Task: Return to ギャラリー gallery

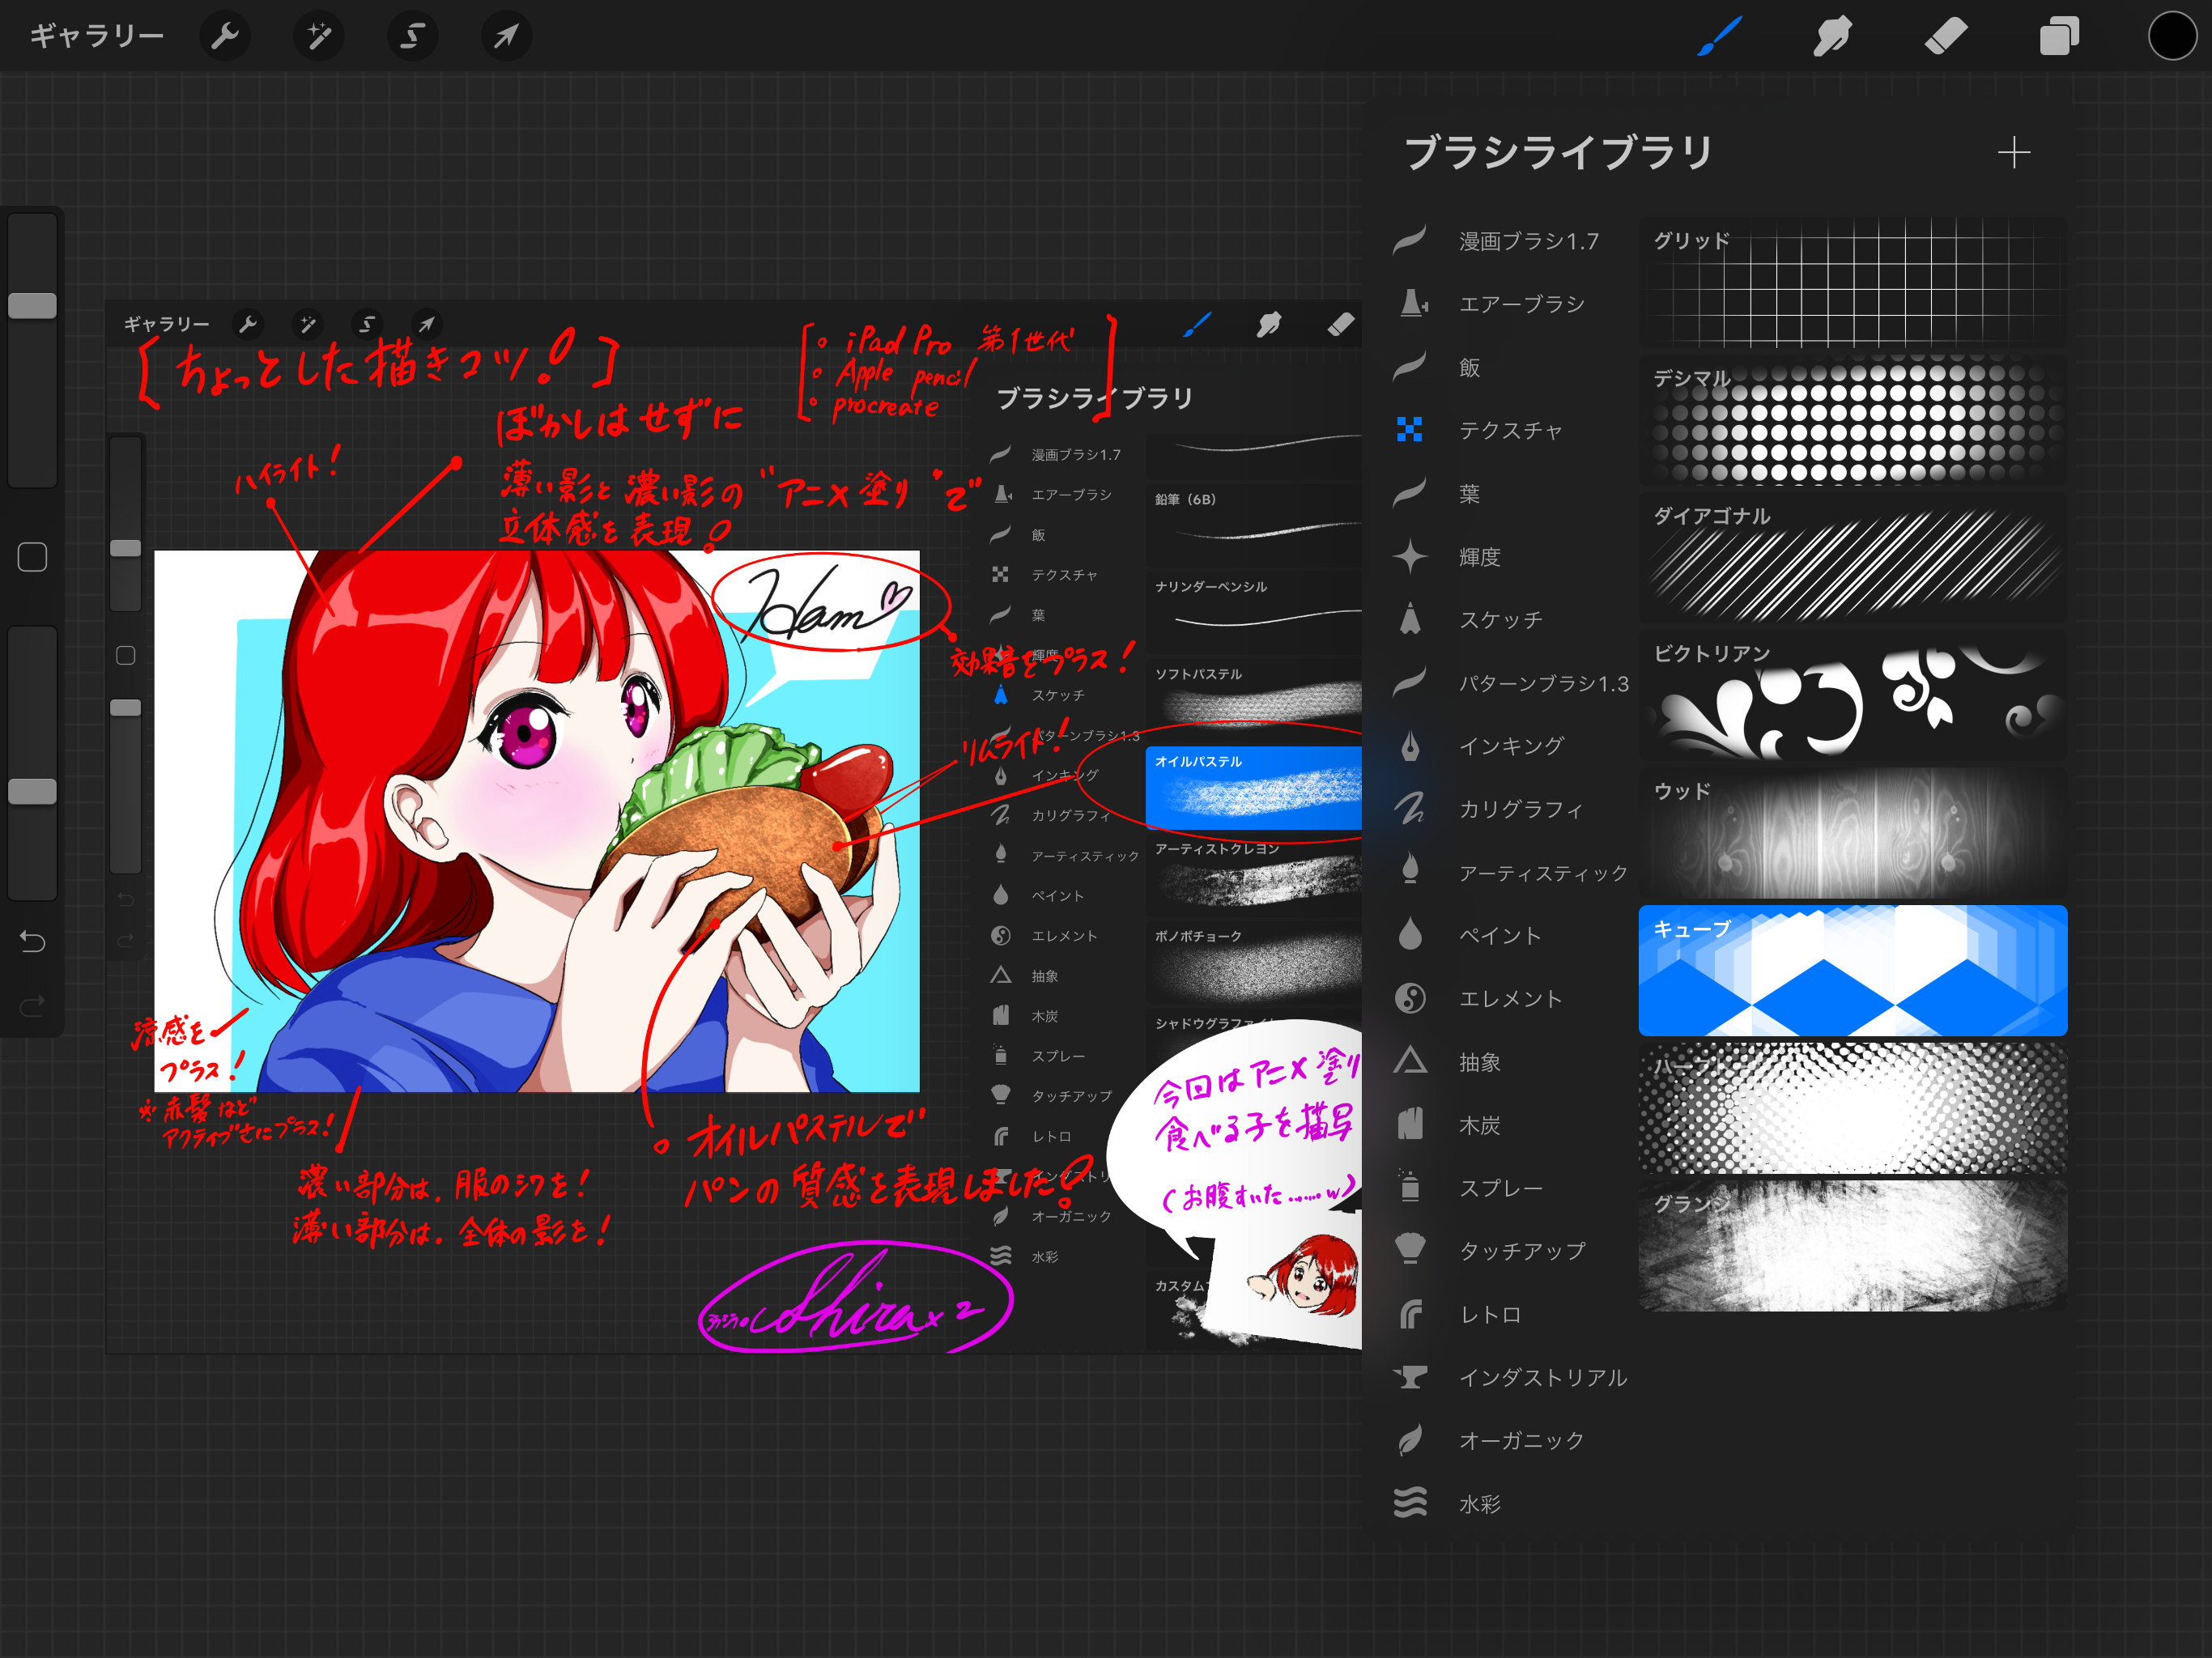Action: coord(96,36)
